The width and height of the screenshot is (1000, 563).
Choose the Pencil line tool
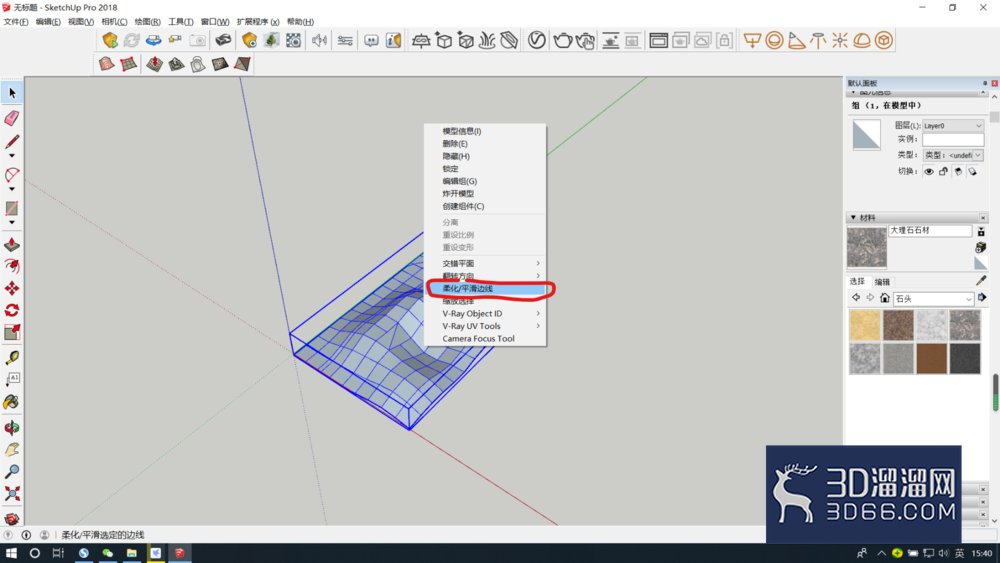click(12, 142)
